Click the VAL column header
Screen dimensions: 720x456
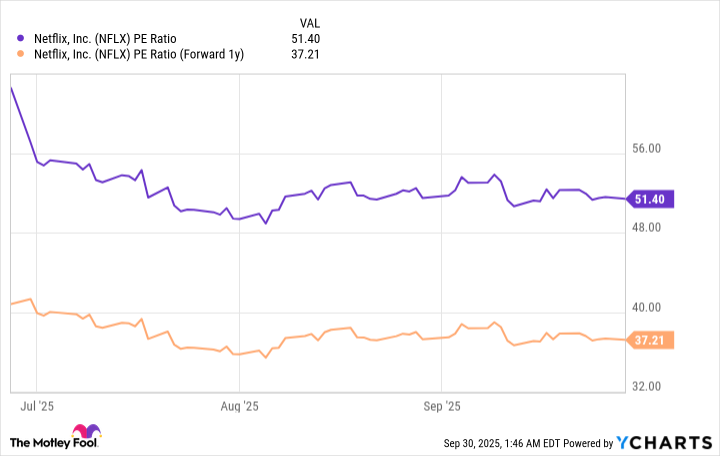(x=311, y=22)
